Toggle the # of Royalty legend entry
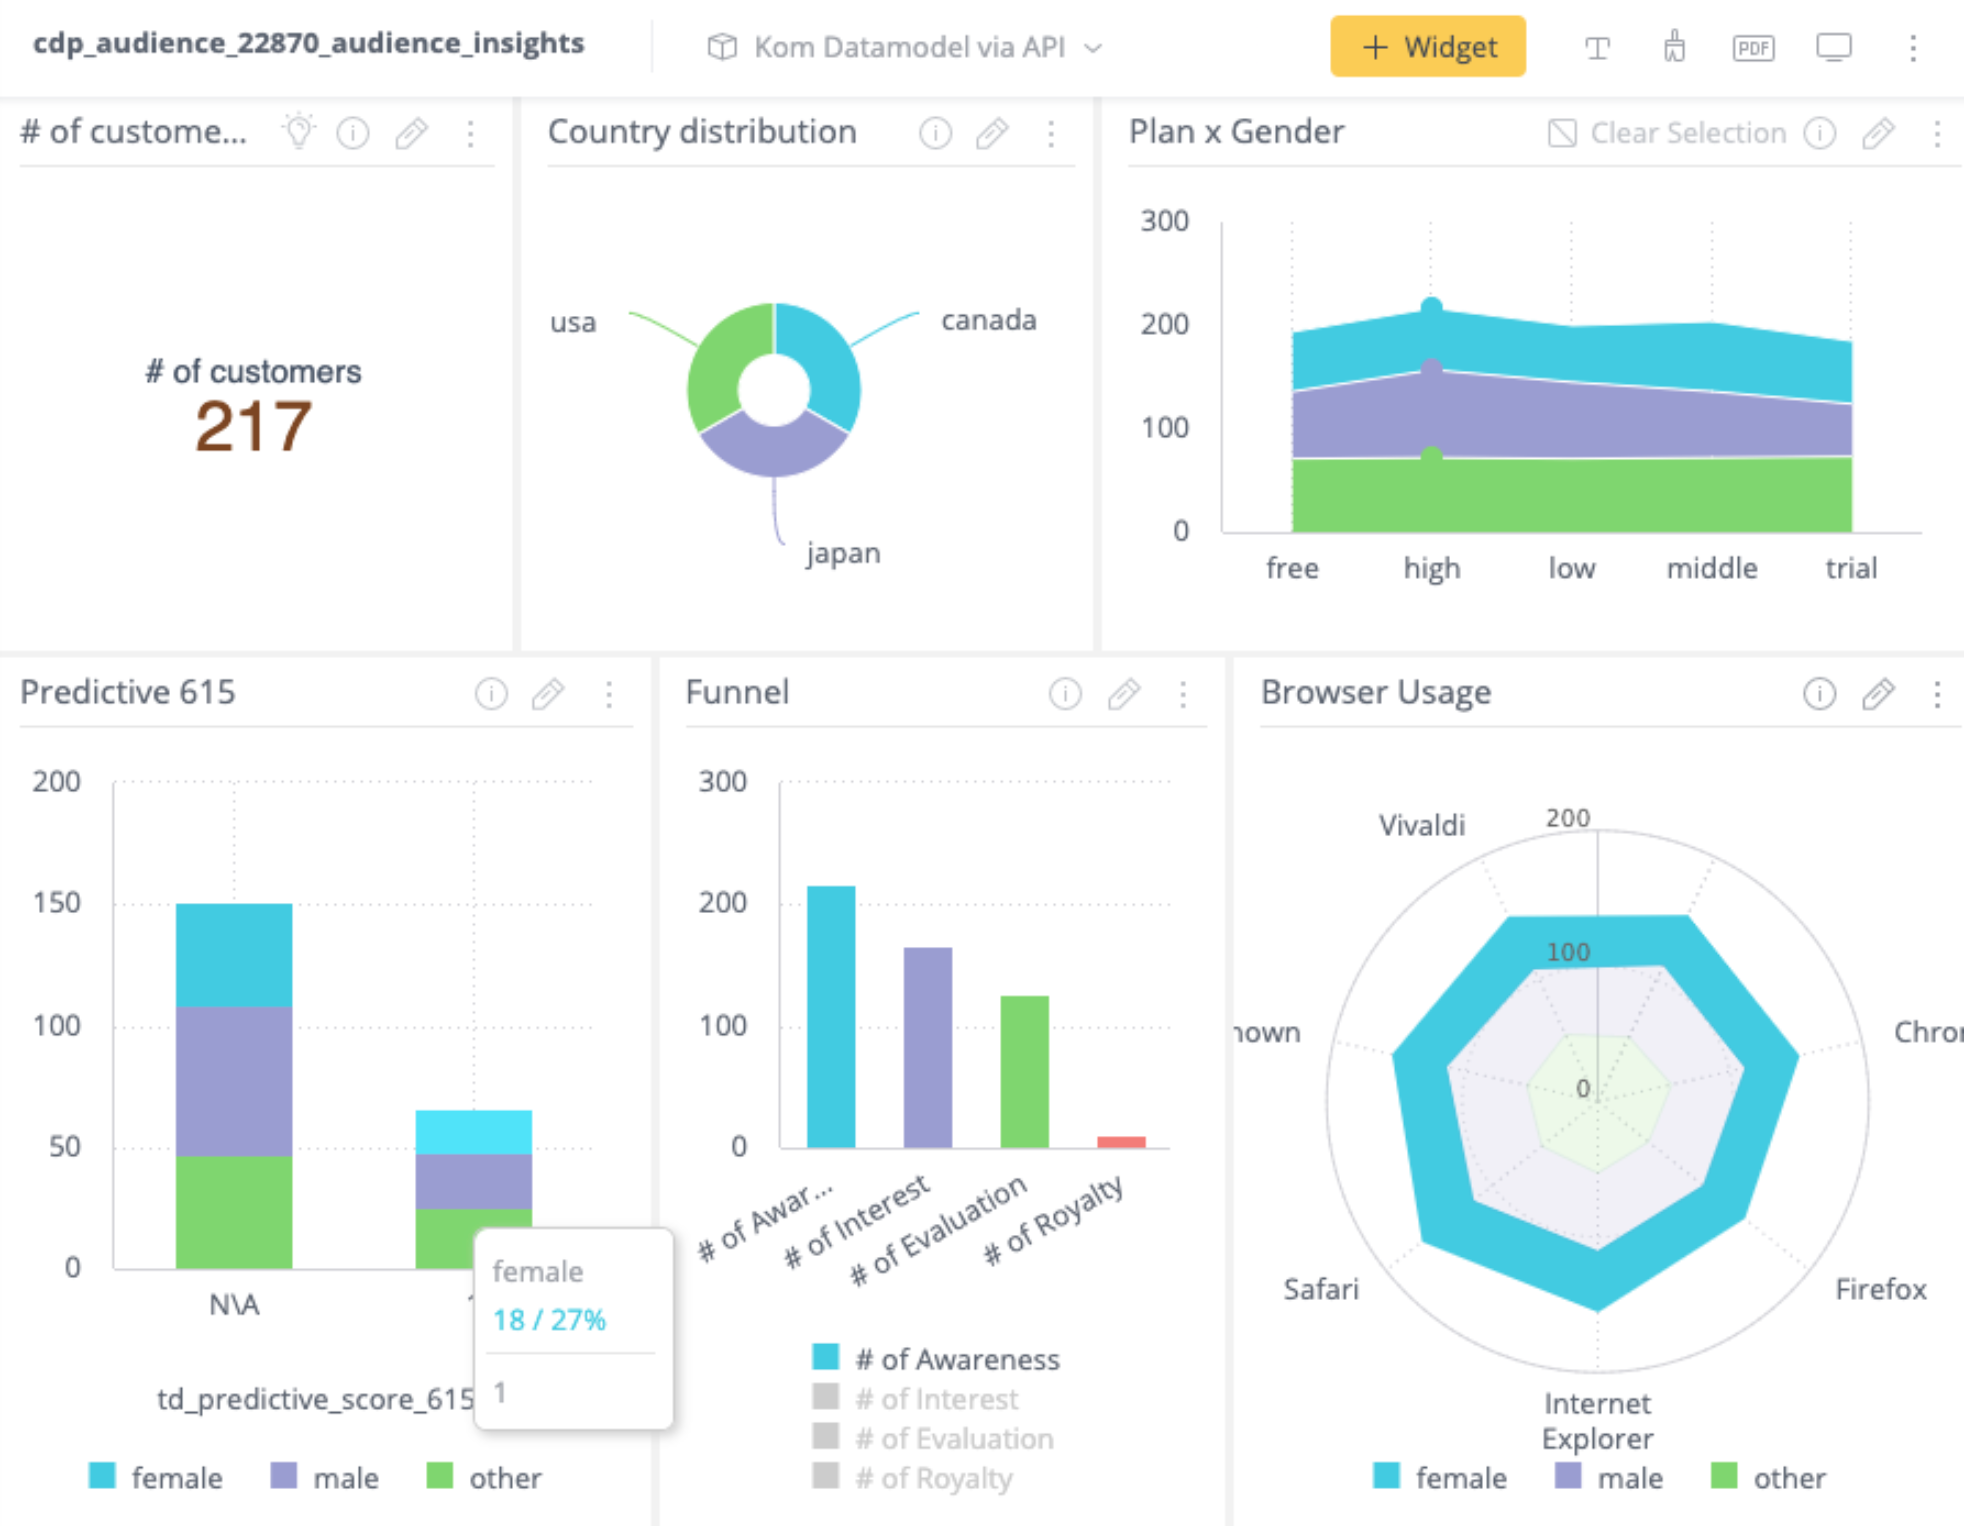1964x1526 pixels. point(933,1477)
